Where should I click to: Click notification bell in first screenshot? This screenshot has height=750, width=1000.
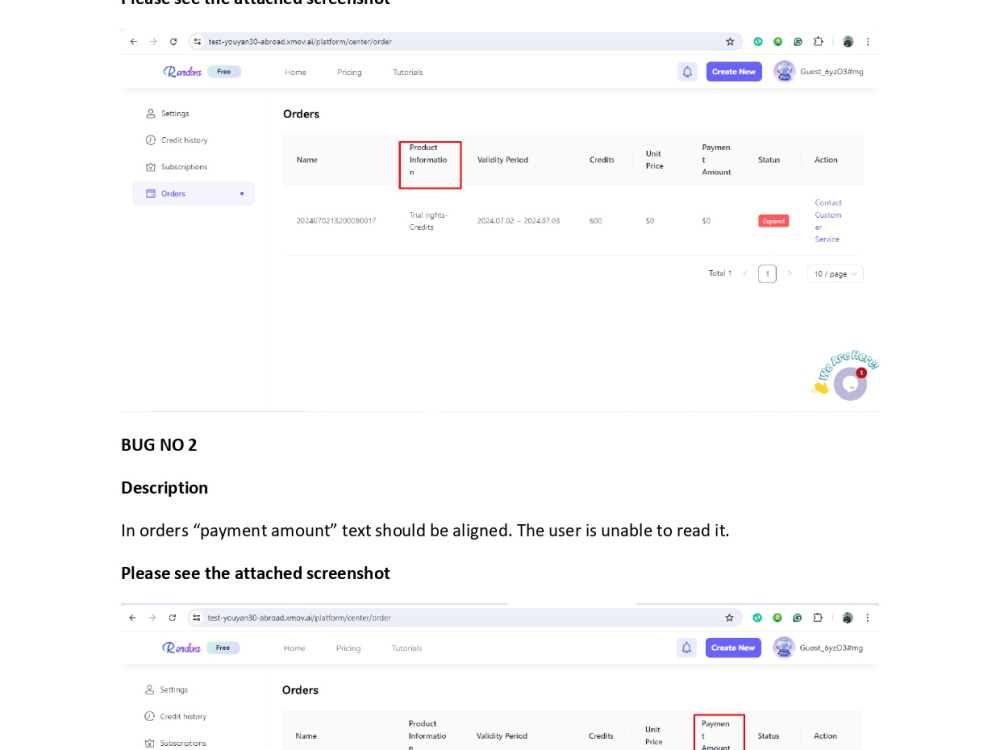click(x=687, y=72)
